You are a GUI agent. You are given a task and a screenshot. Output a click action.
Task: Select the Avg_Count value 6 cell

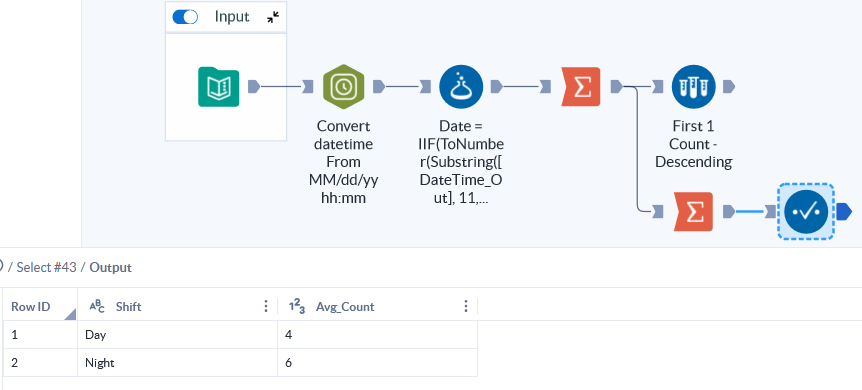click(x=378, y=362)
